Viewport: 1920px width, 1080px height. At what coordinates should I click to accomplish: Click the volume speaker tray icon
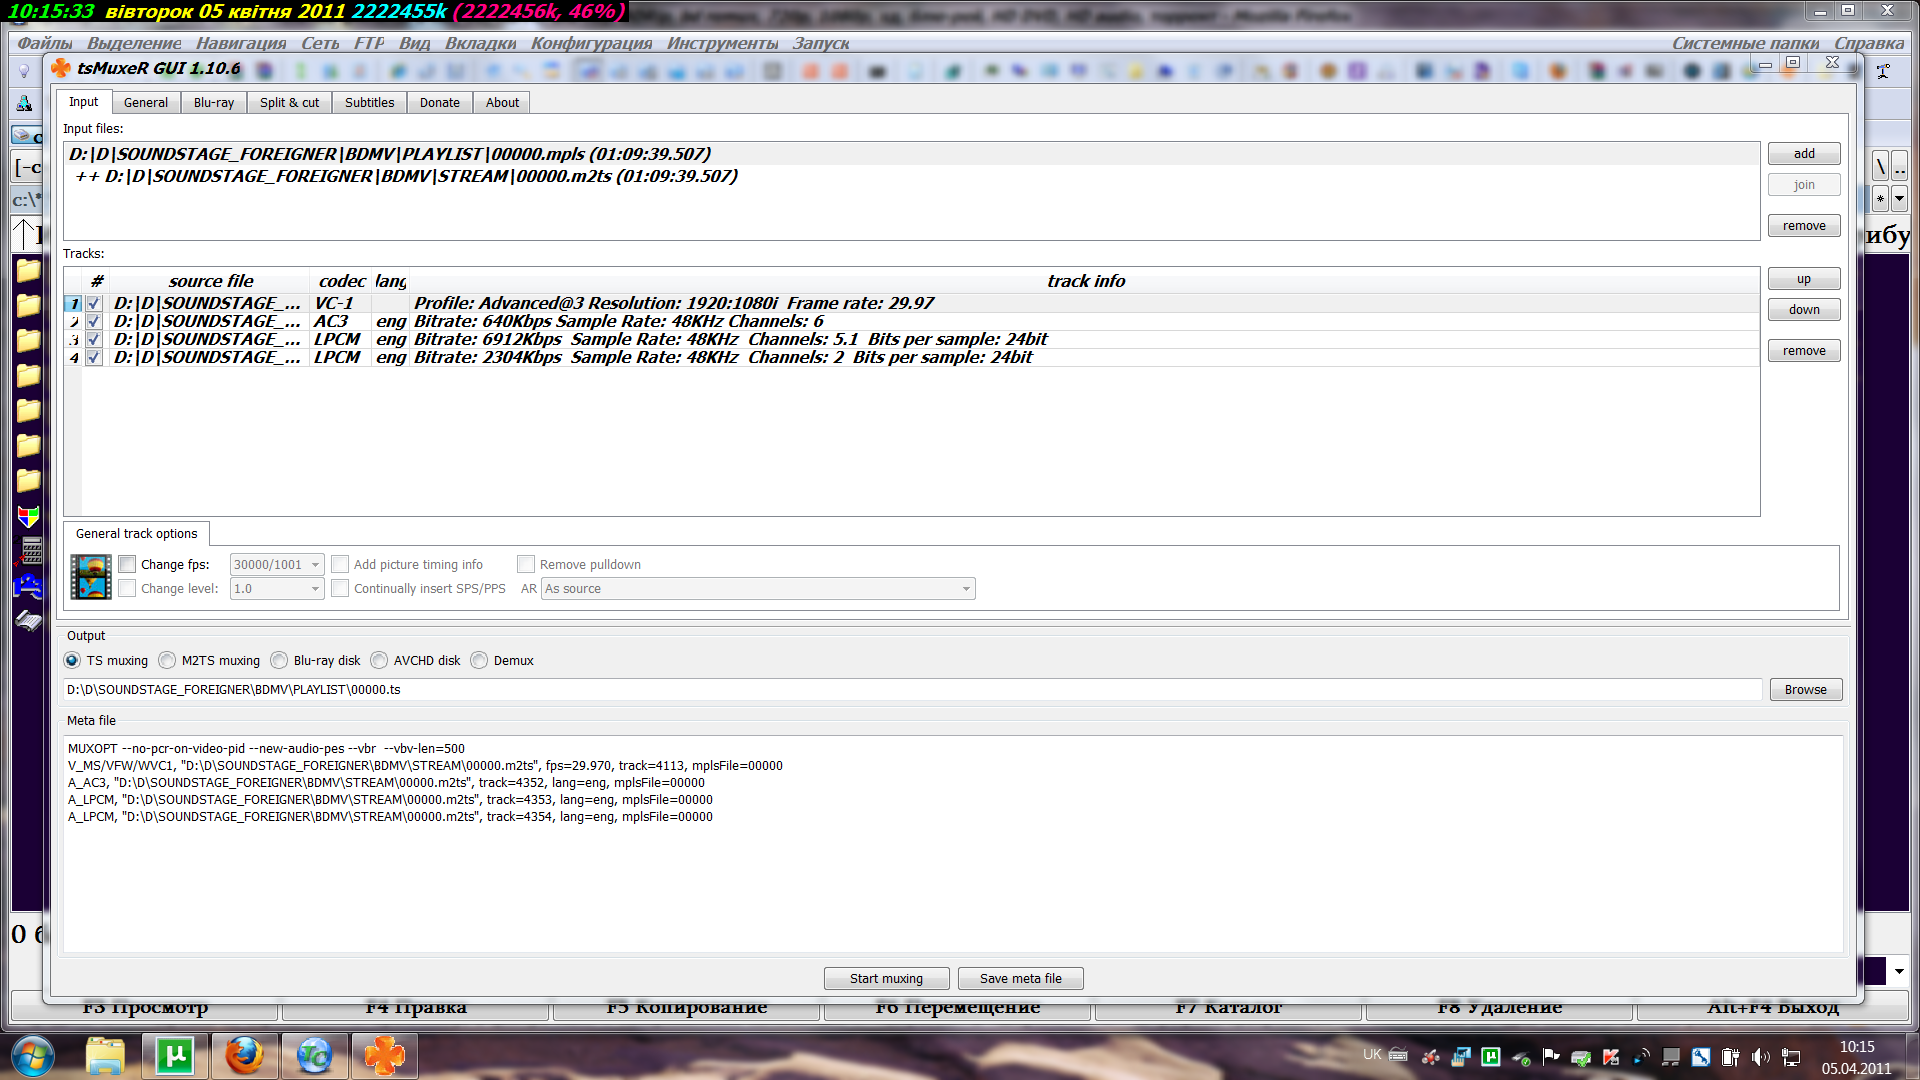click(x=1761, y=1056)
